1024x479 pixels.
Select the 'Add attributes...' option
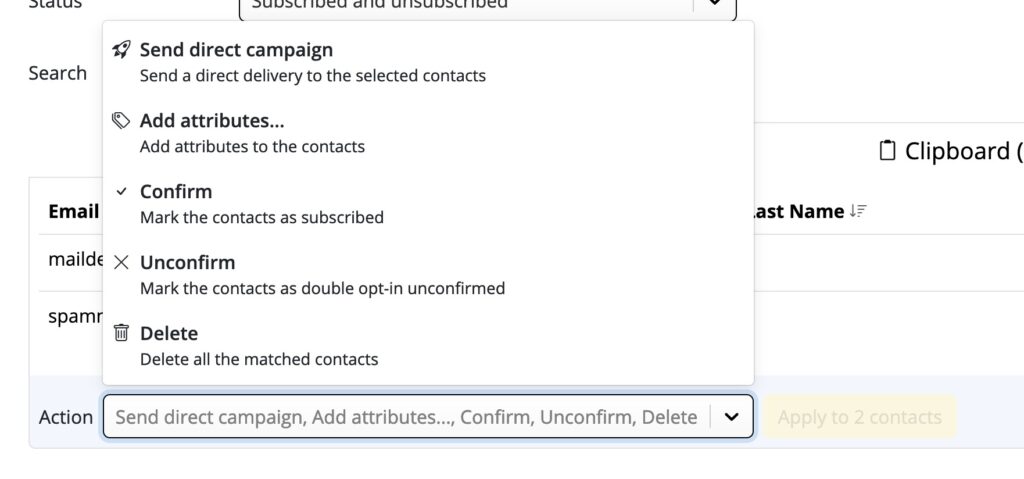(x=428, y=133)
